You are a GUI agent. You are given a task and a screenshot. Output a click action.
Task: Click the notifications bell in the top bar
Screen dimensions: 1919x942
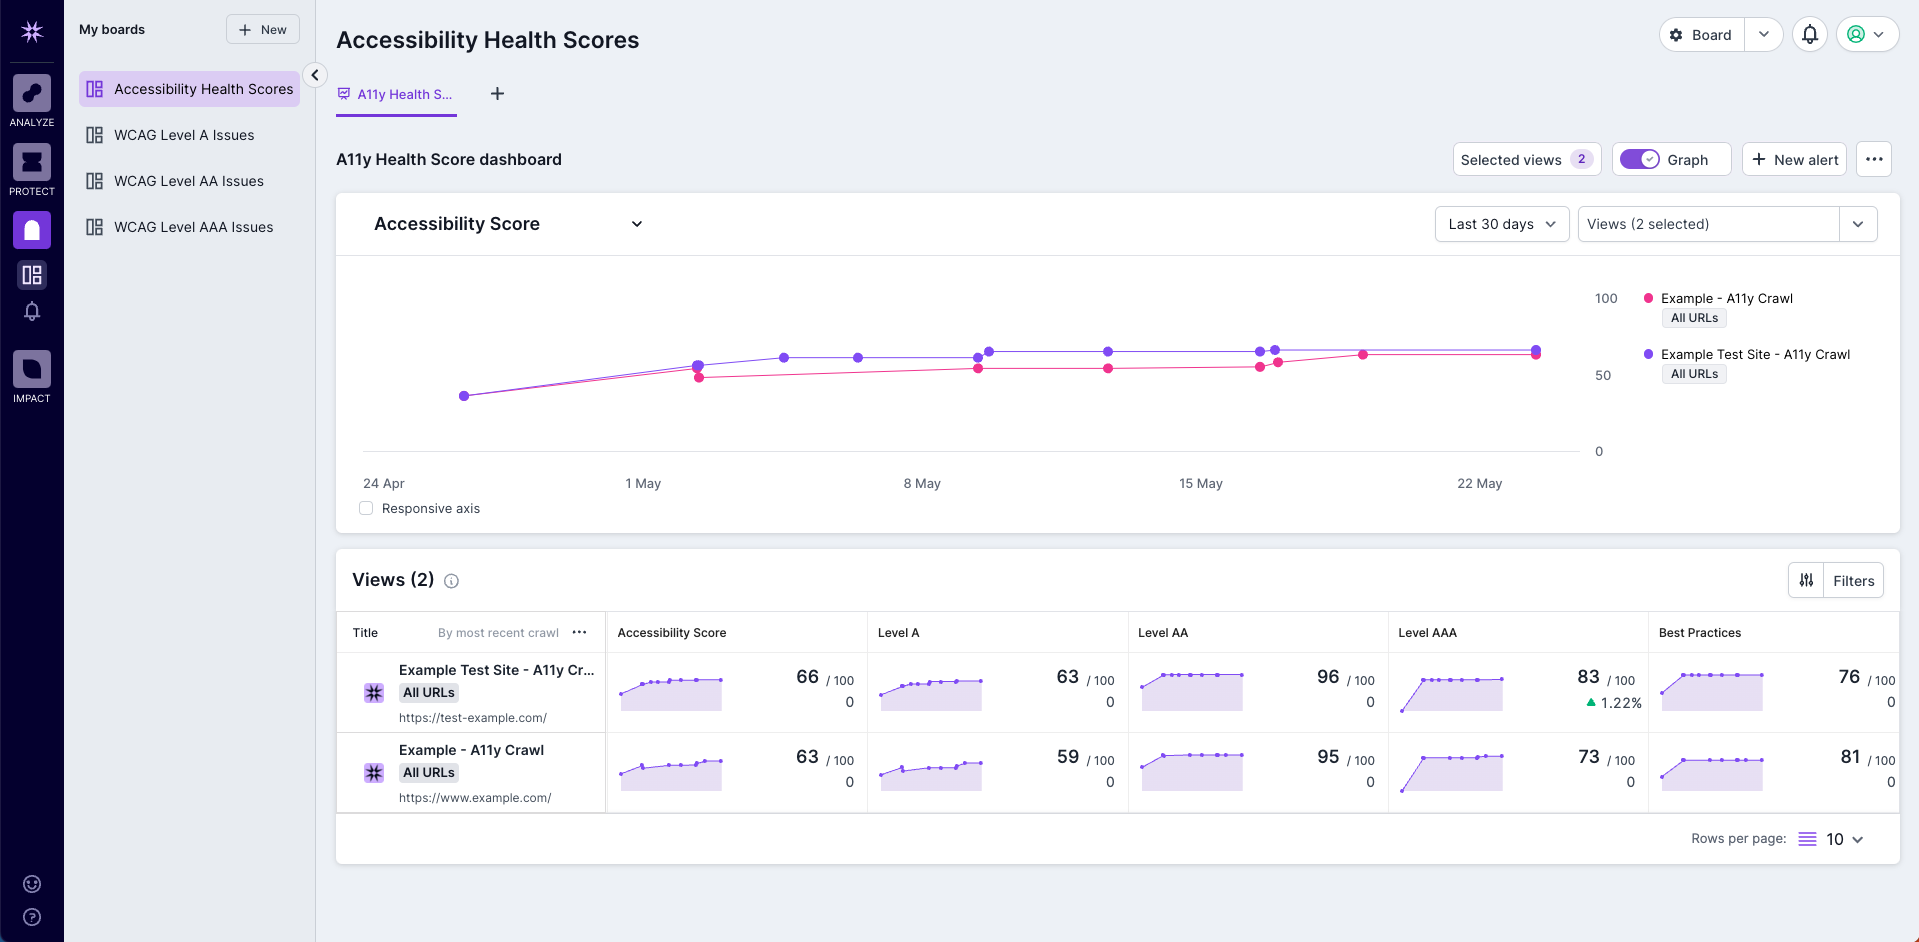(1810, 34)
